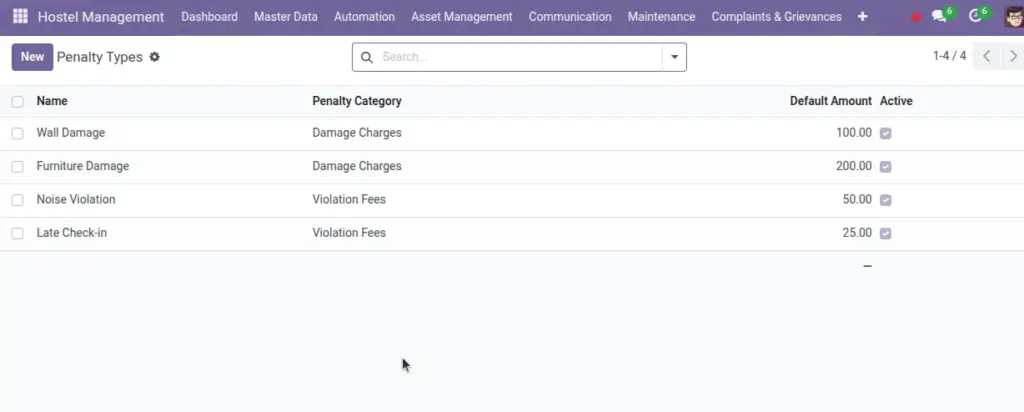Open the user avatar menu
The image size is (1024, 412).
tap(1014, 16)
